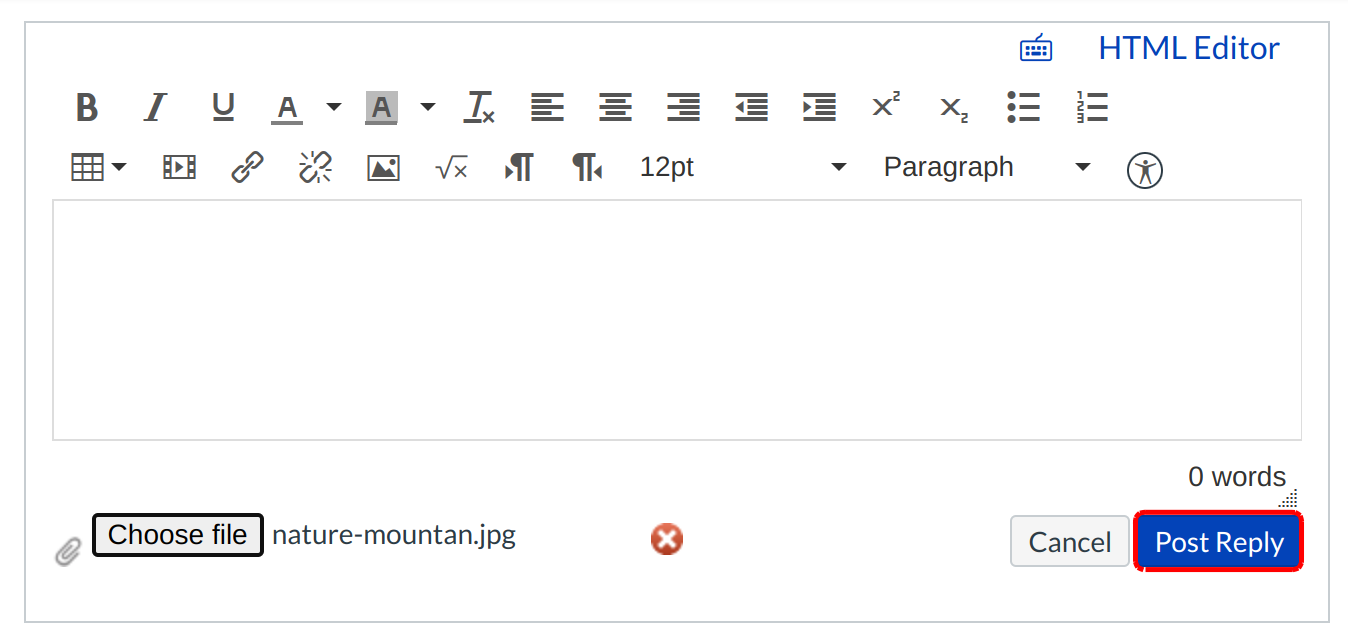
Task: Embed a media recording
Action: (178, 167)
